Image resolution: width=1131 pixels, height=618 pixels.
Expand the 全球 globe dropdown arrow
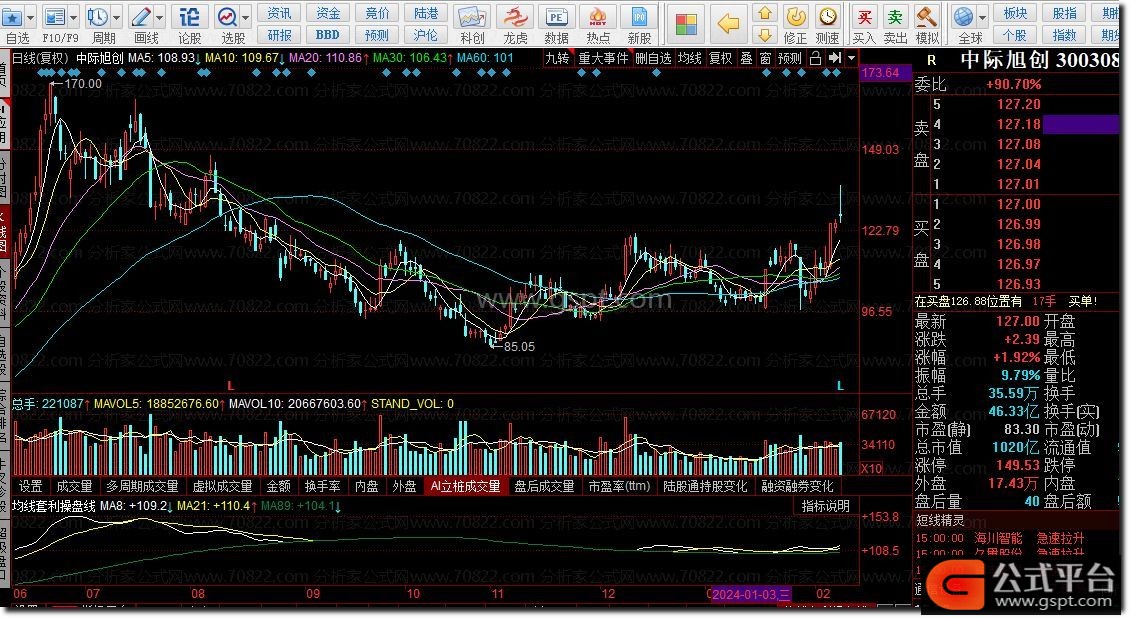982,17
